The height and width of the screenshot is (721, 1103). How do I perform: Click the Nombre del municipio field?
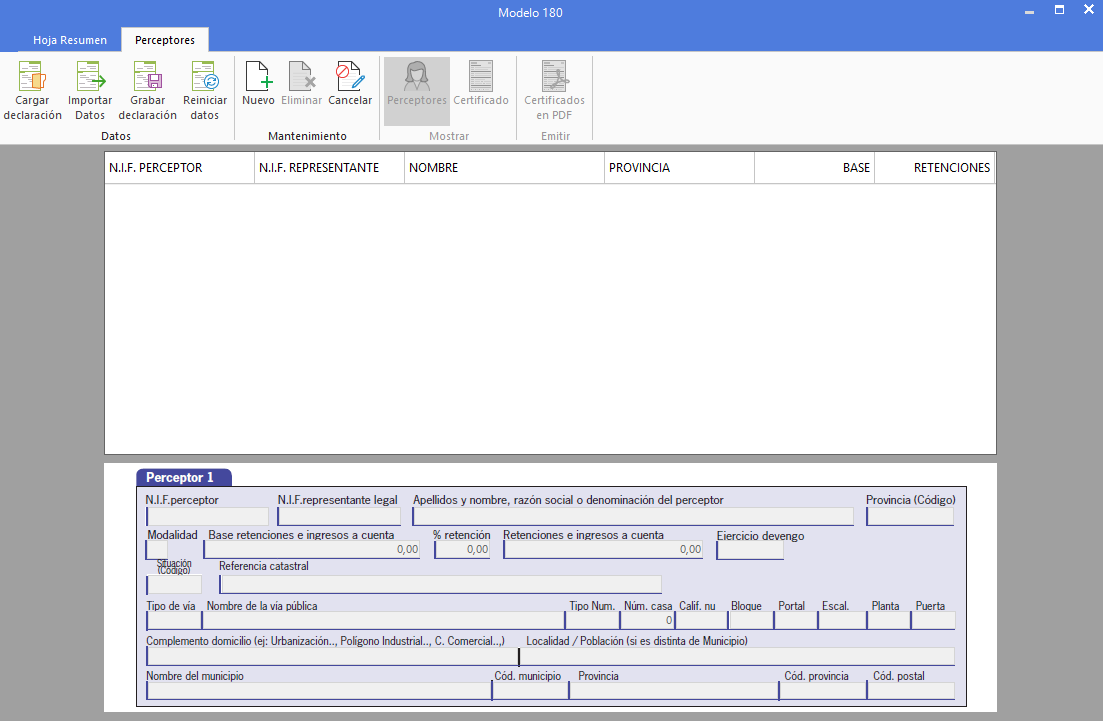[319, 691]
